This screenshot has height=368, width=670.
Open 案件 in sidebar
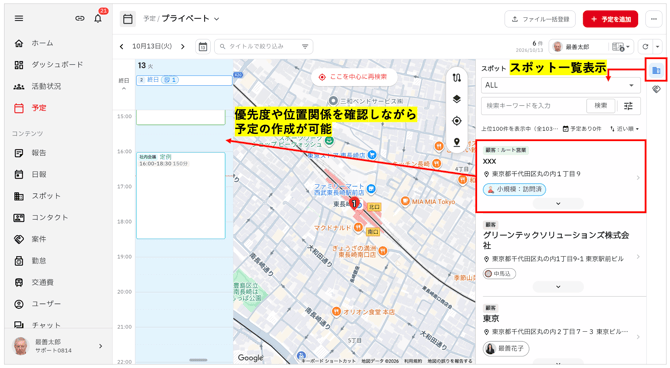click(38, 239)
